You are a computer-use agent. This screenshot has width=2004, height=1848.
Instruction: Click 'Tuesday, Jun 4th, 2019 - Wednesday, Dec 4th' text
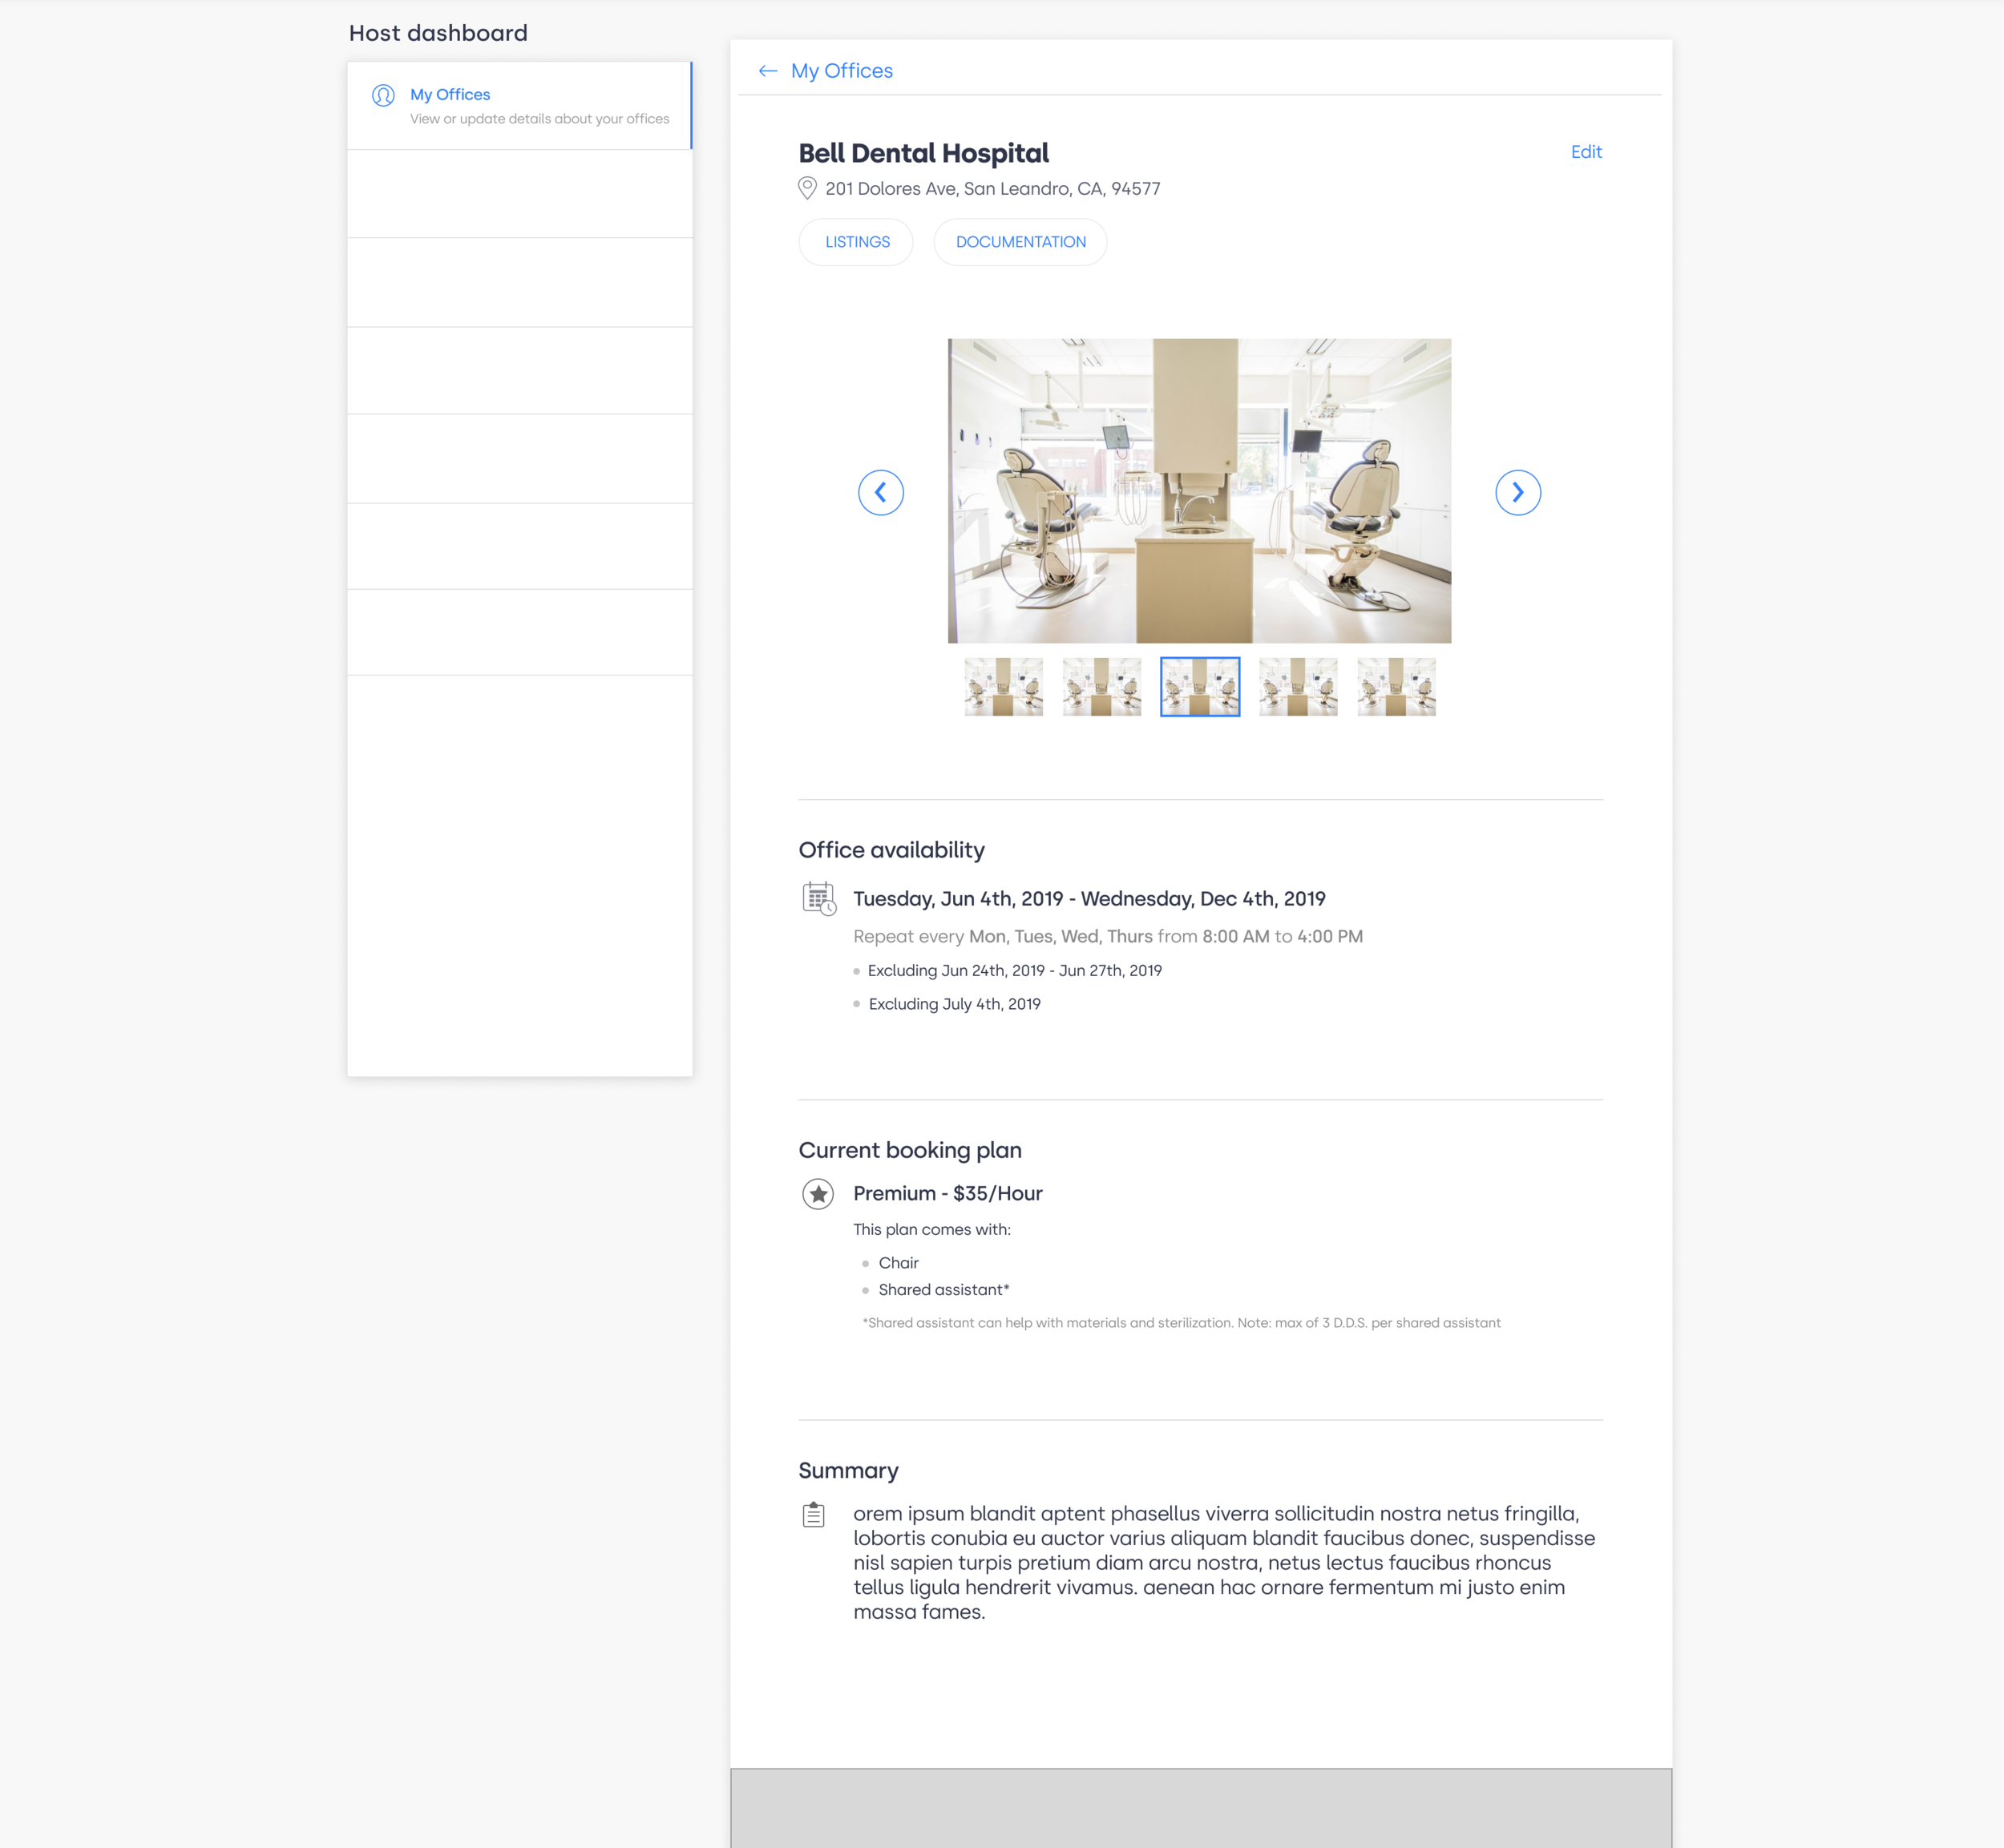(1089, 899)
